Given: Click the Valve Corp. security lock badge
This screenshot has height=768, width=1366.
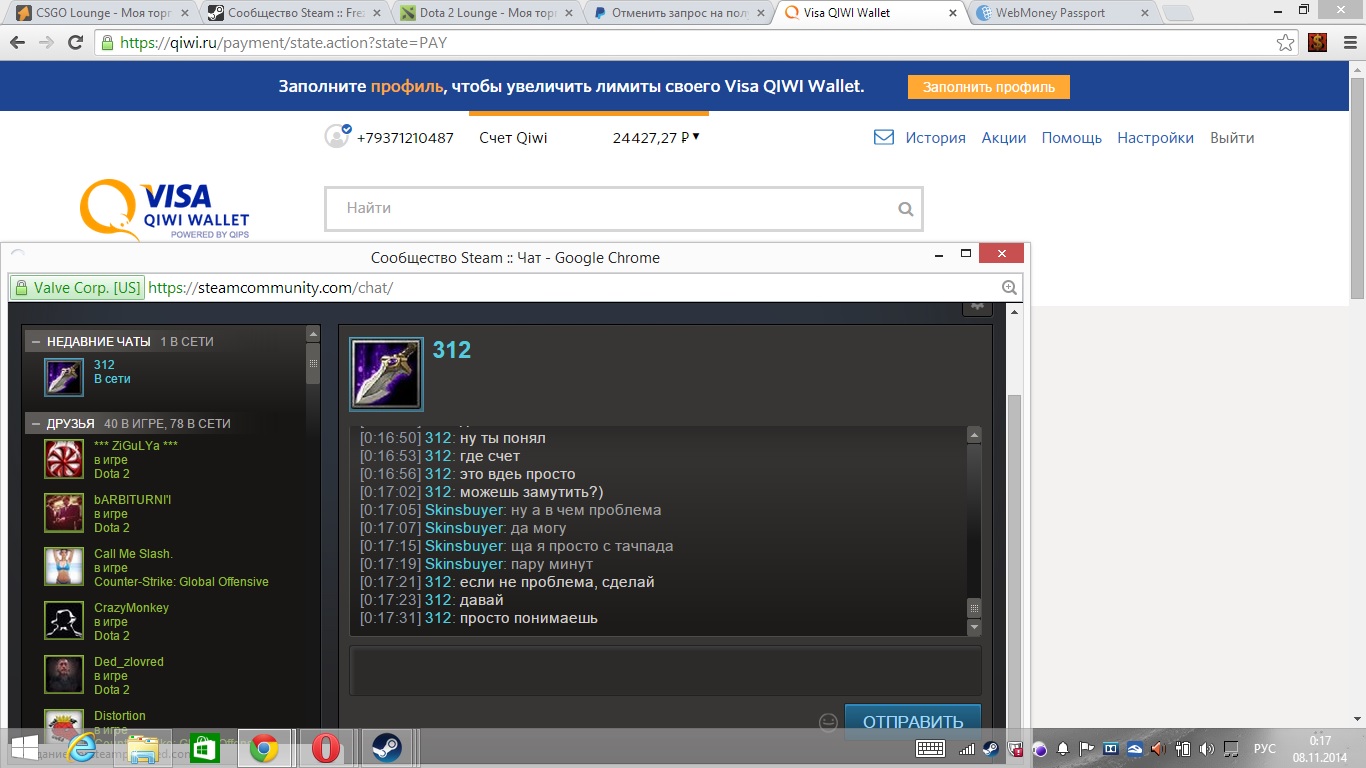Looking at the screenshot, I should (77, 288).
